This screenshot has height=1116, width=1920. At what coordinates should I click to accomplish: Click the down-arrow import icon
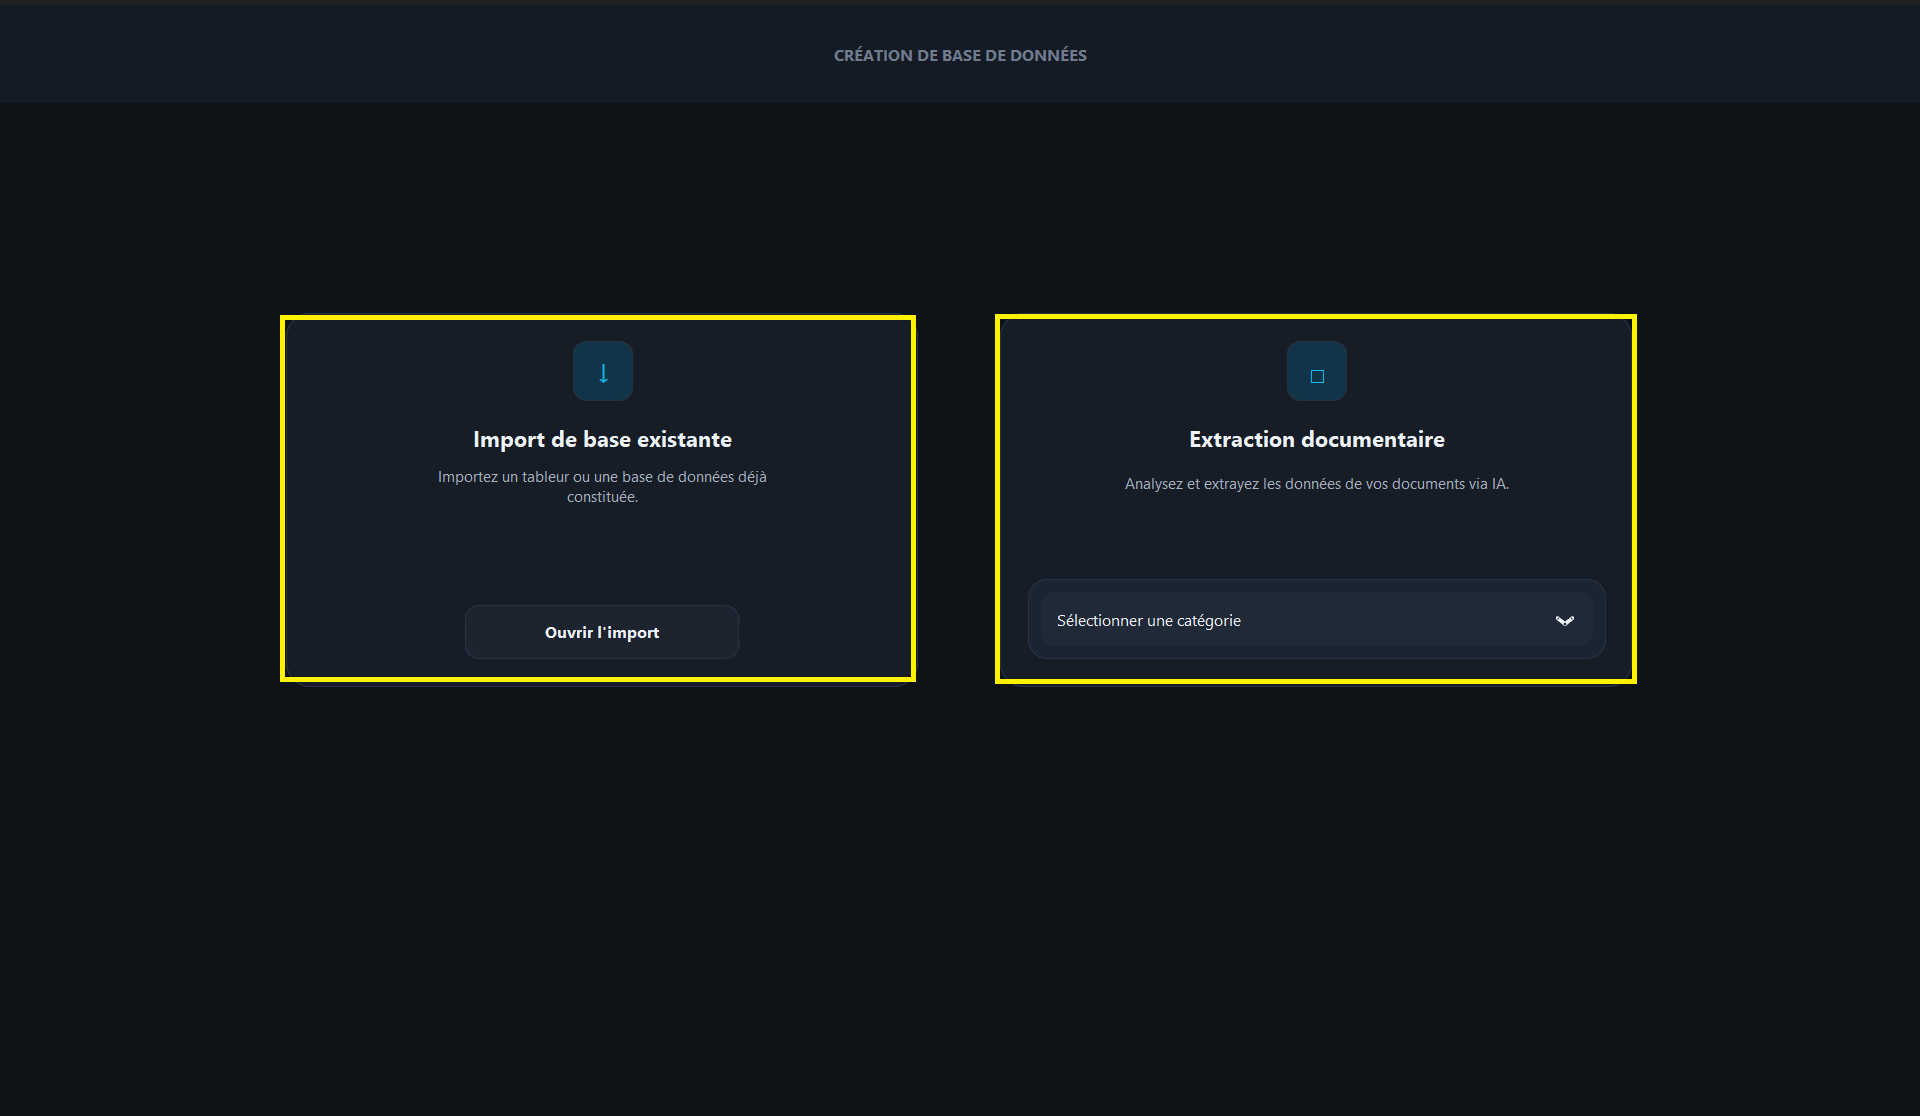[x=602, y=371]
